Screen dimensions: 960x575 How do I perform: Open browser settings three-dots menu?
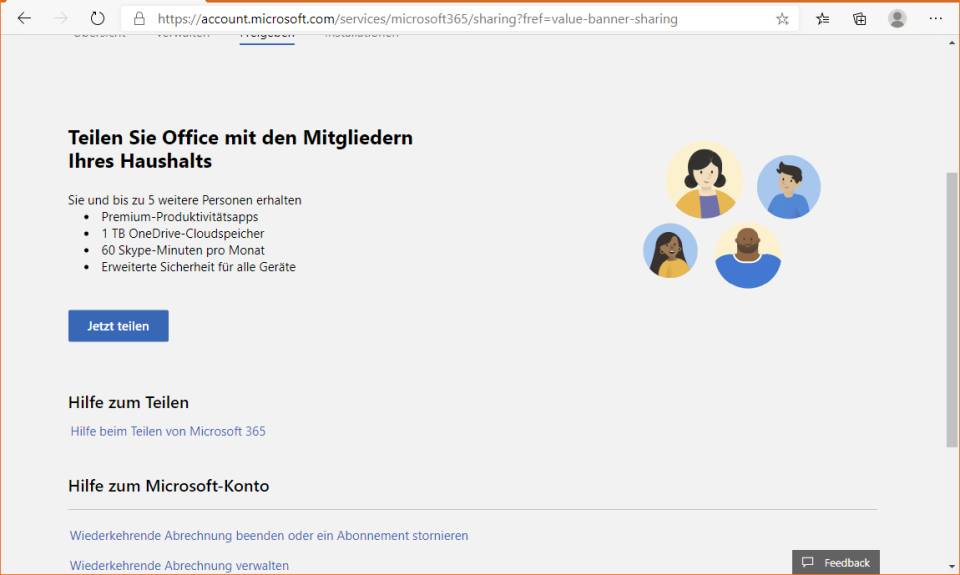coord(936,19)
